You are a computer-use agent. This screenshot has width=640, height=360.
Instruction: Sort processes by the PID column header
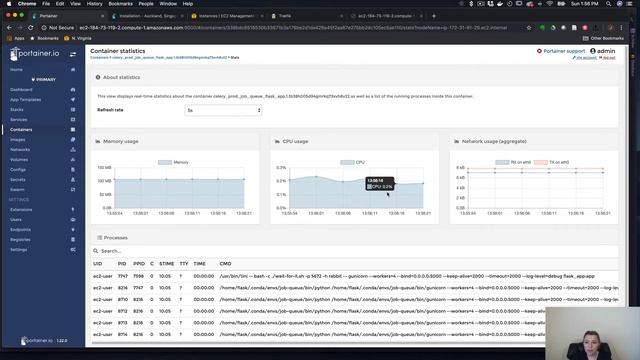pos(122,264)
